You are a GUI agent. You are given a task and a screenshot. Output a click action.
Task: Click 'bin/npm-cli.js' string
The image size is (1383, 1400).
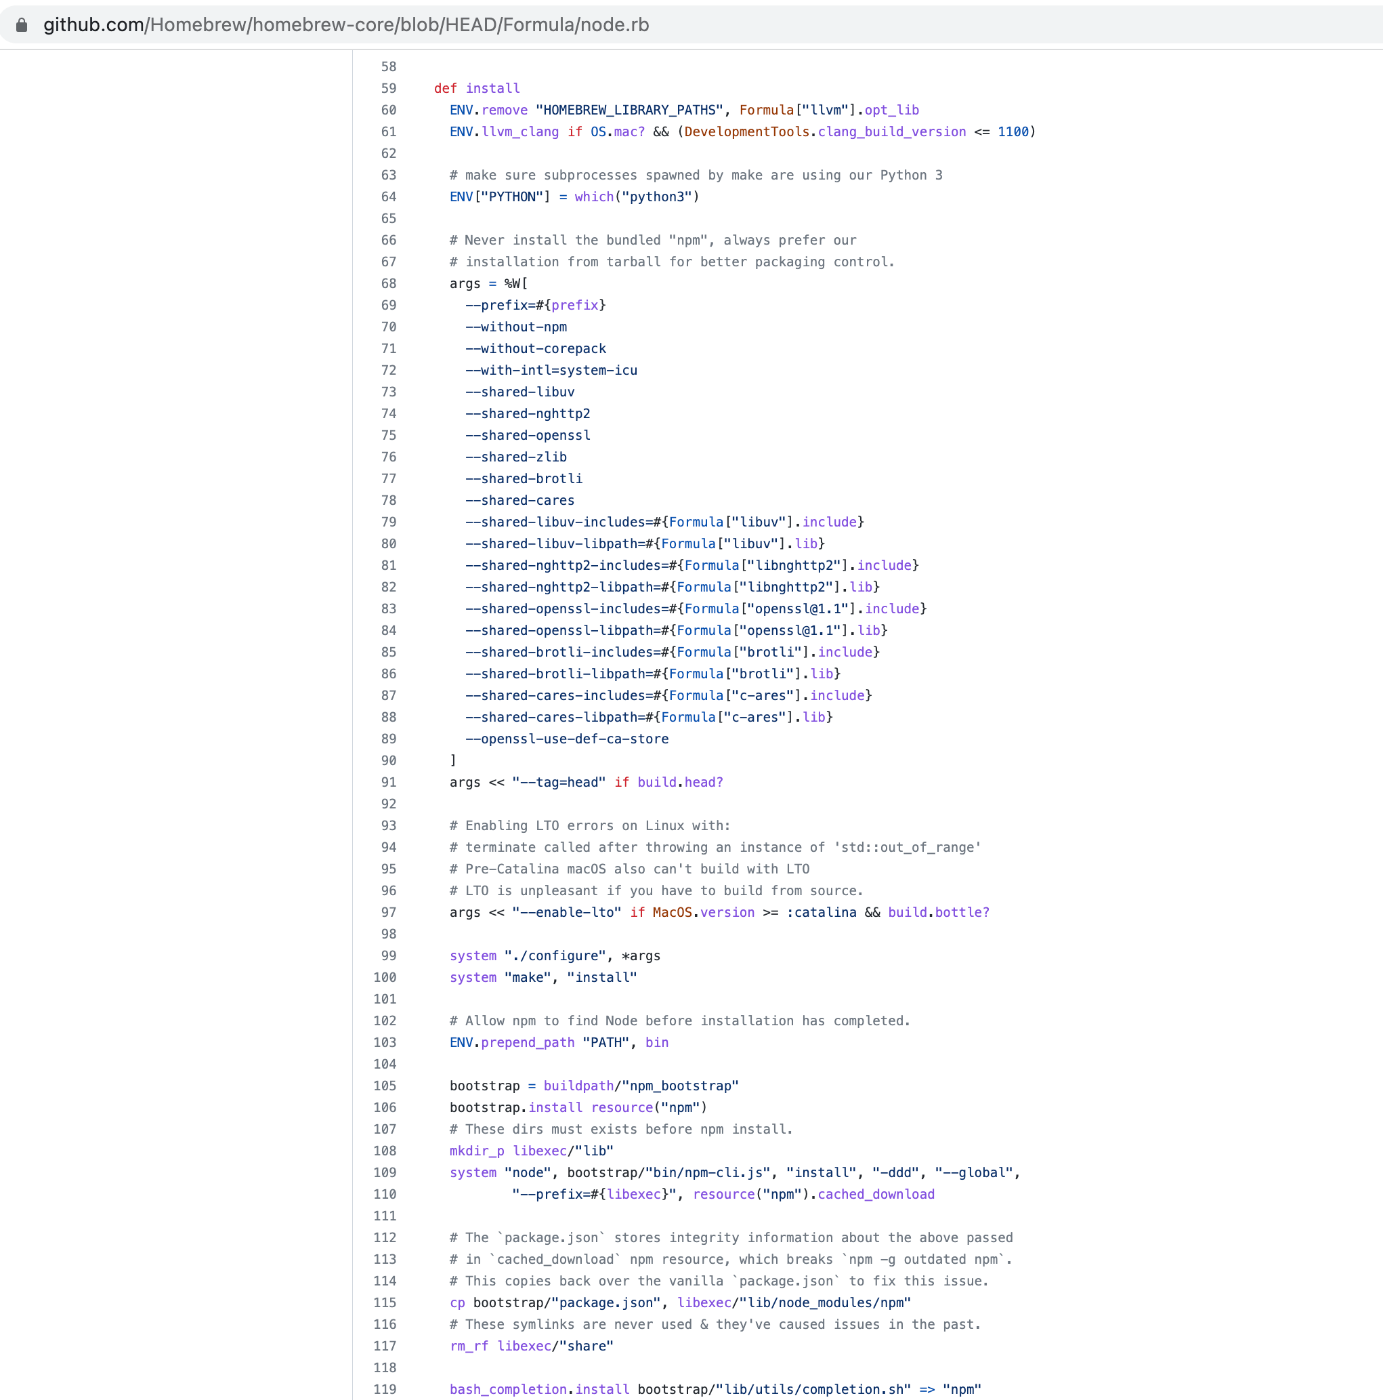click(x=708, y=1173)
